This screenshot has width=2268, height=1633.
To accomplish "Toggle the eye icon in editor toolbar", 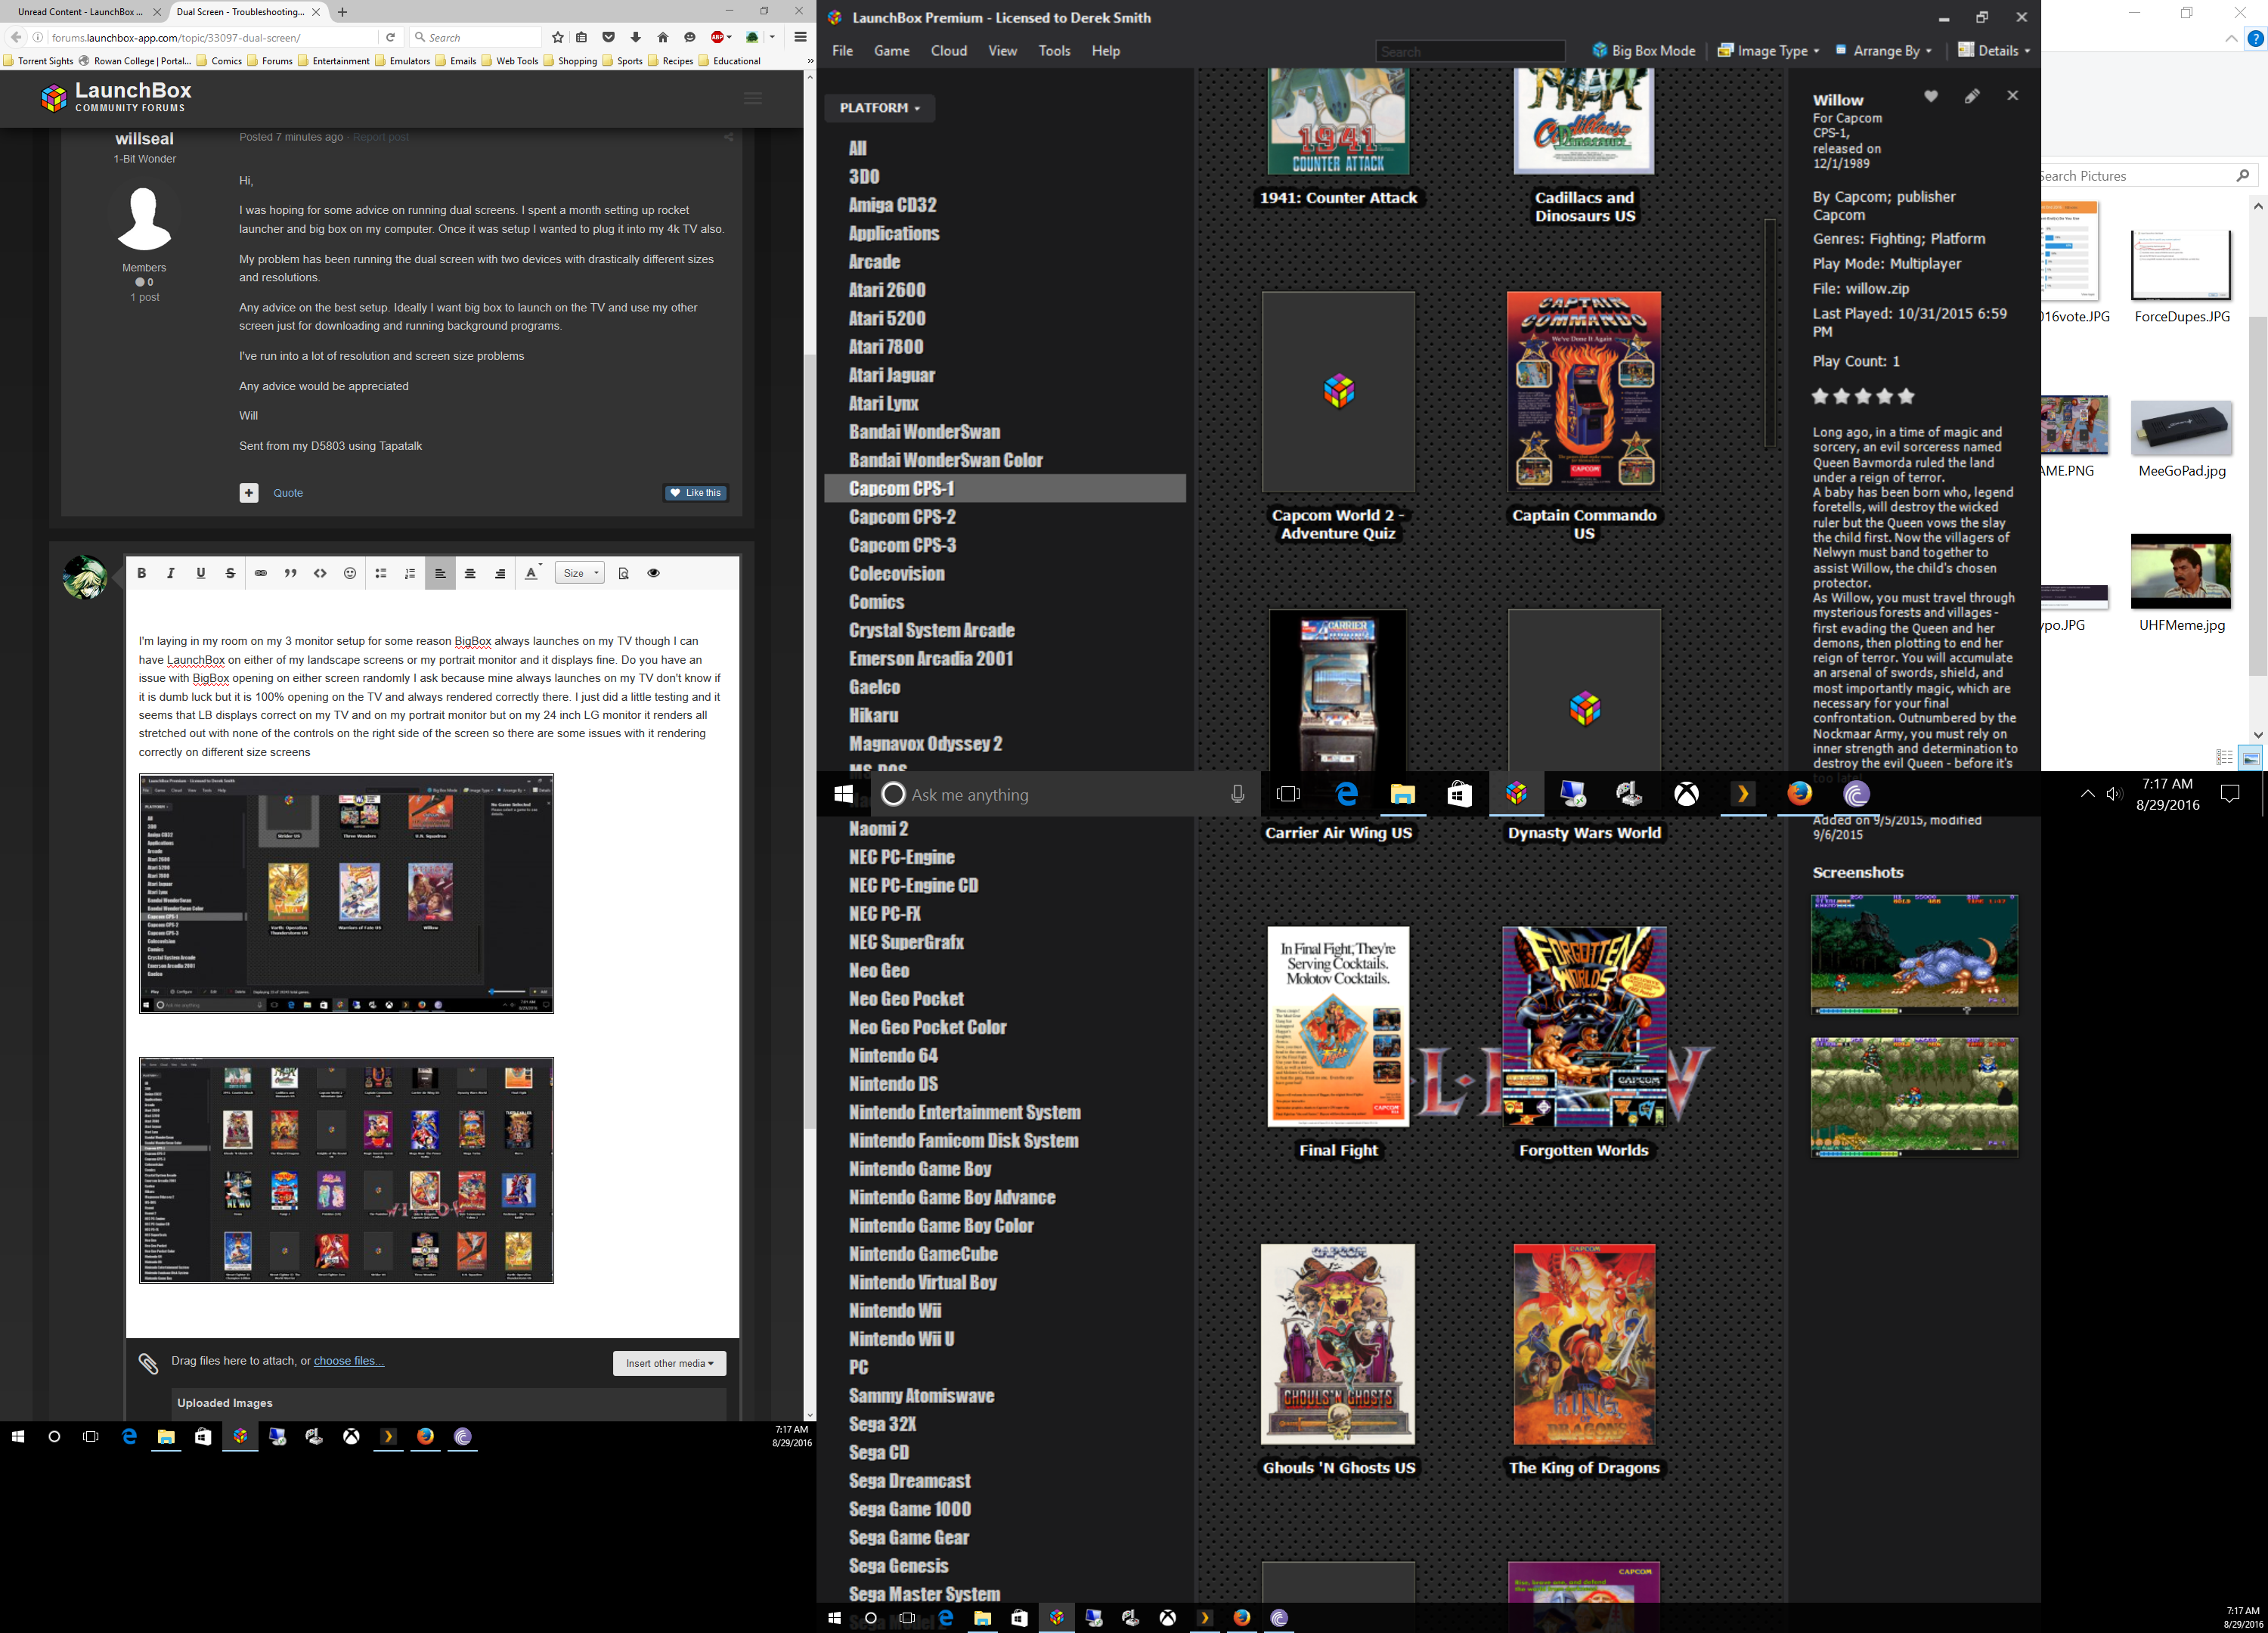I will [653, 573].
